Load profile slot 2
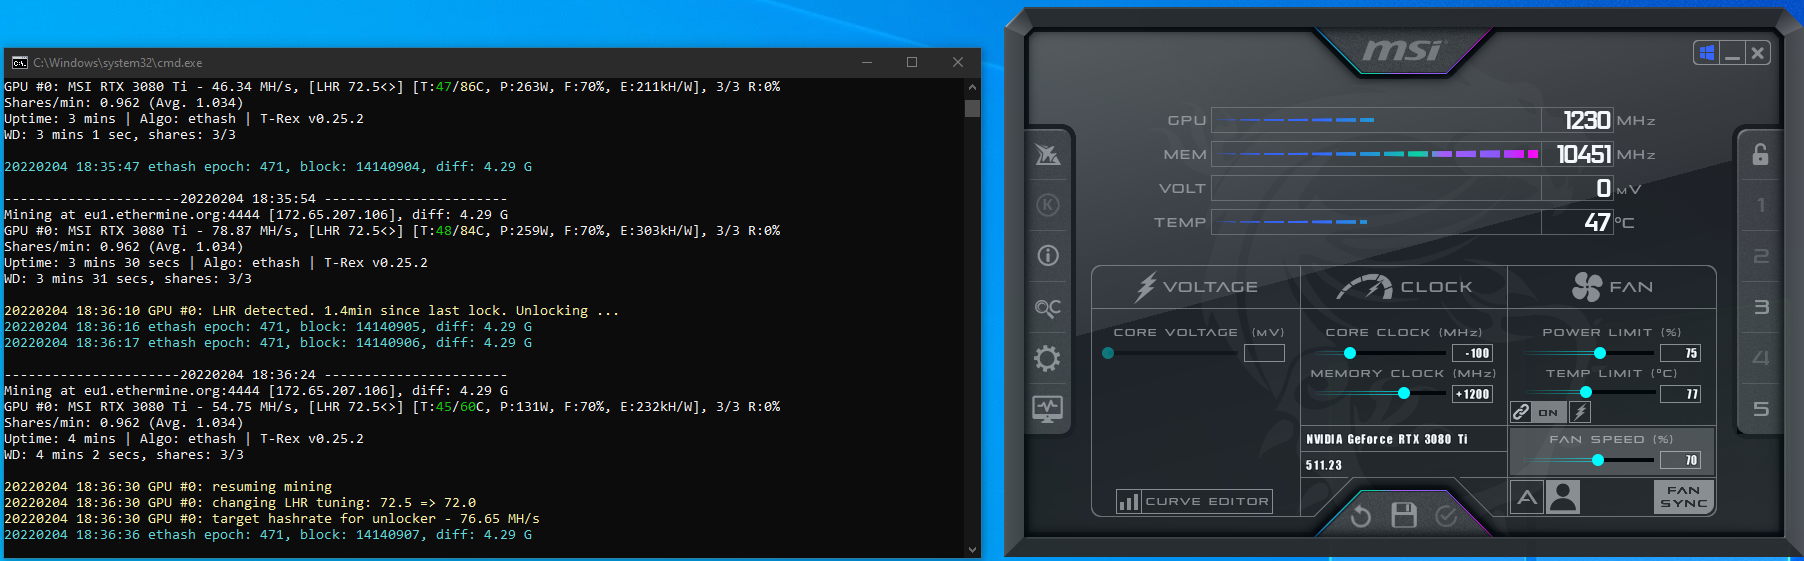Image resolution: width=1804 pixels, height=561 pixels. (1761, 256)
